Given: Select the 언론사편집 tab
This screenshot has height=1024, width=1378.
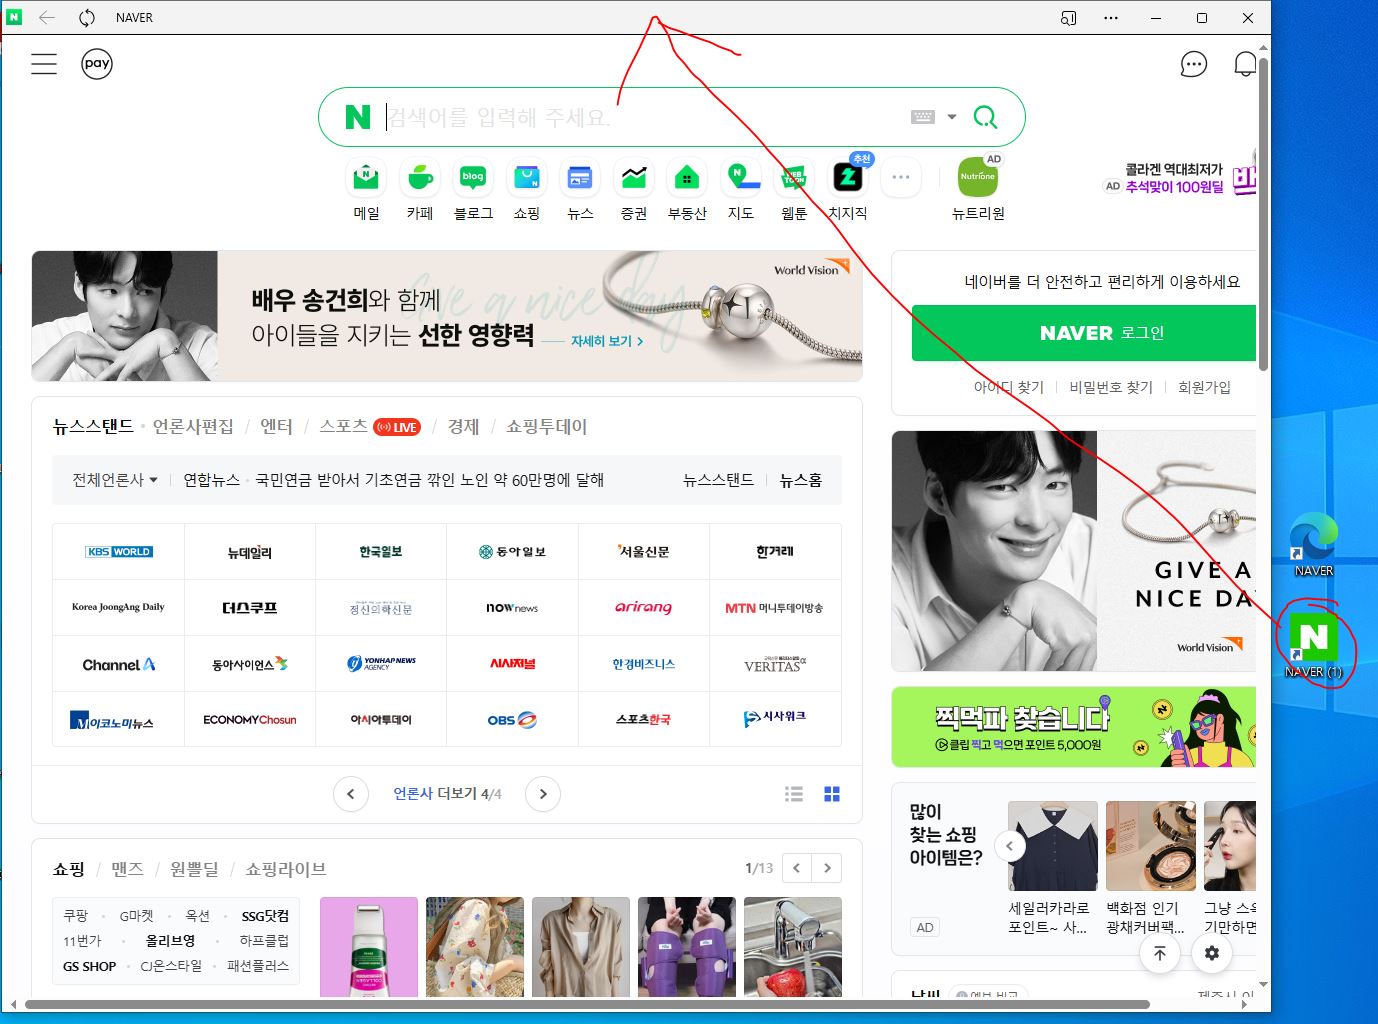Looking at the screenshot, I should coord(193,427).
